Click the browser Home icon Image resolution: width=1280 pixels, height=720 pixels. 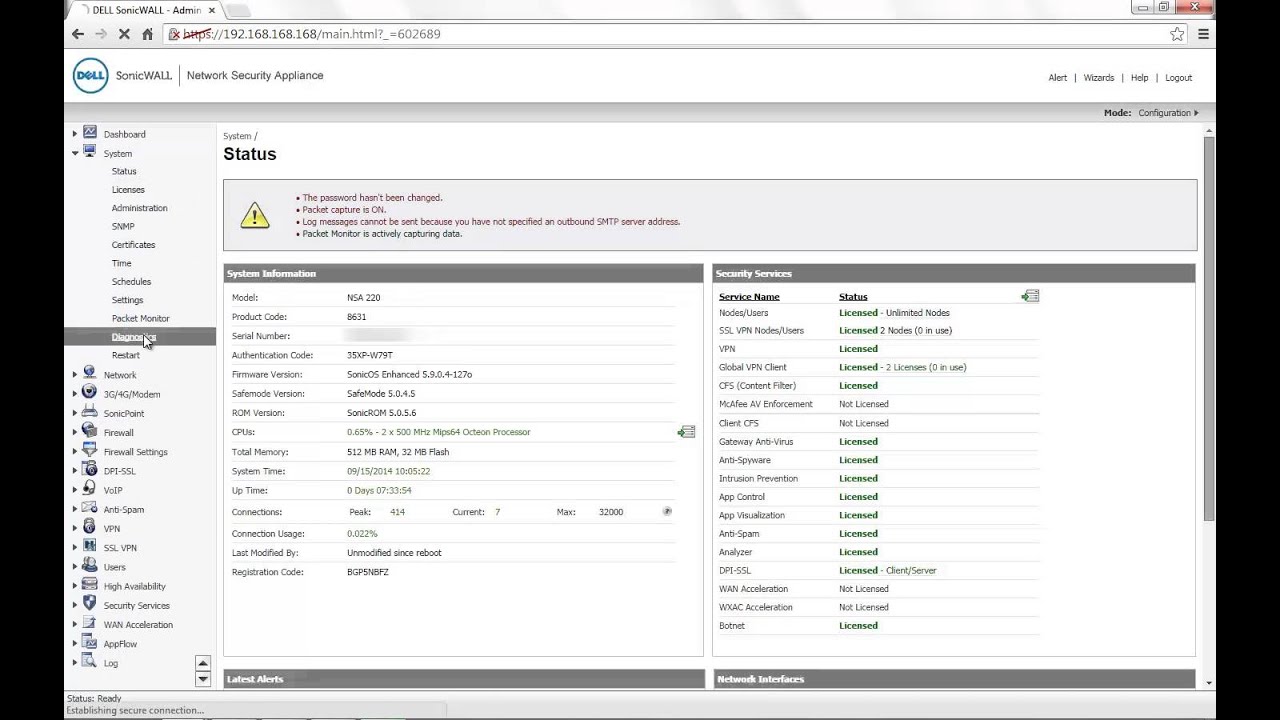click(x=148, y=34)
